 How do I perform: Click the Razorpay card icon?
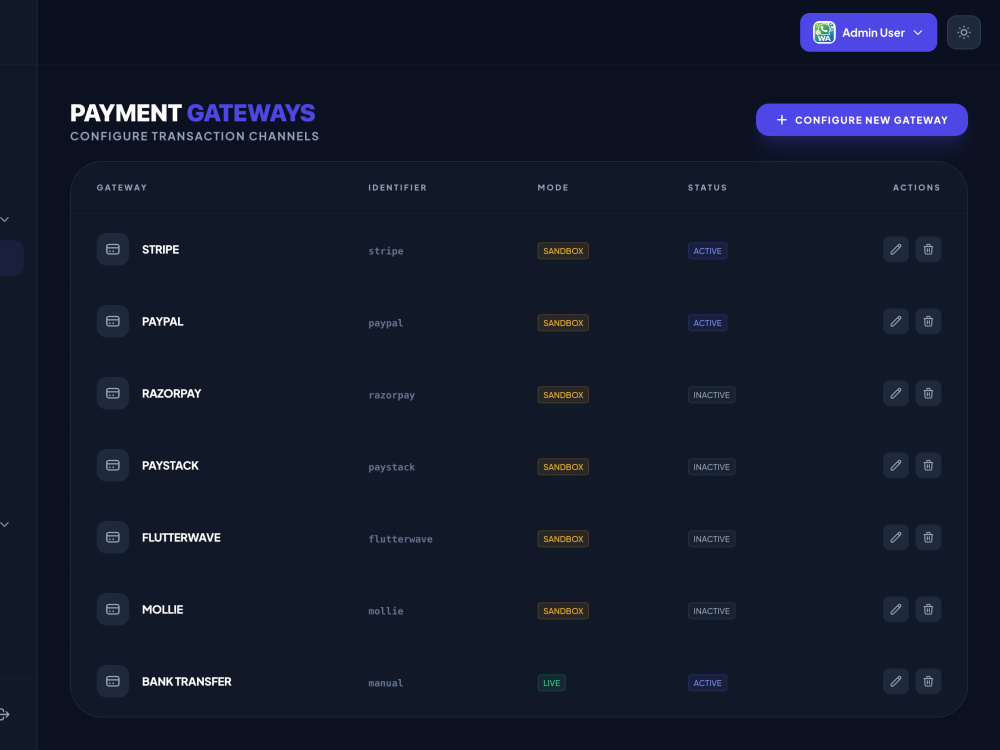(x=113, y=393)
